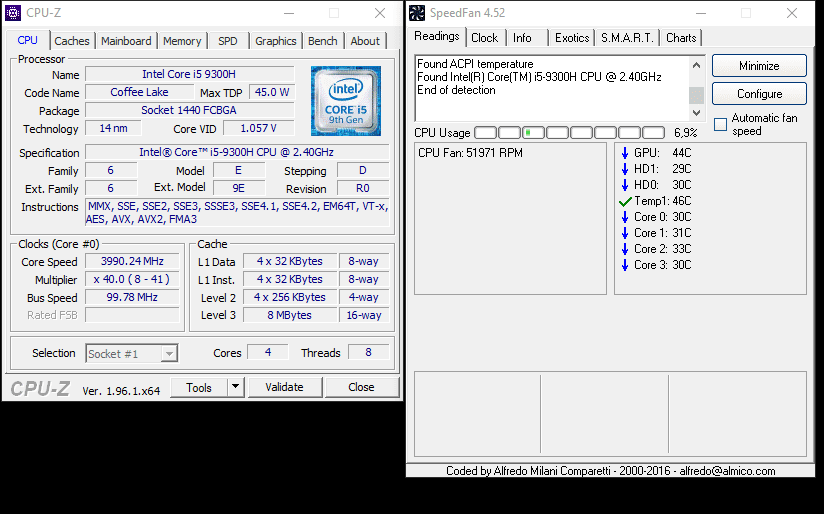Click the down arrow icon beside GPU temperature

tap(625, 153)
